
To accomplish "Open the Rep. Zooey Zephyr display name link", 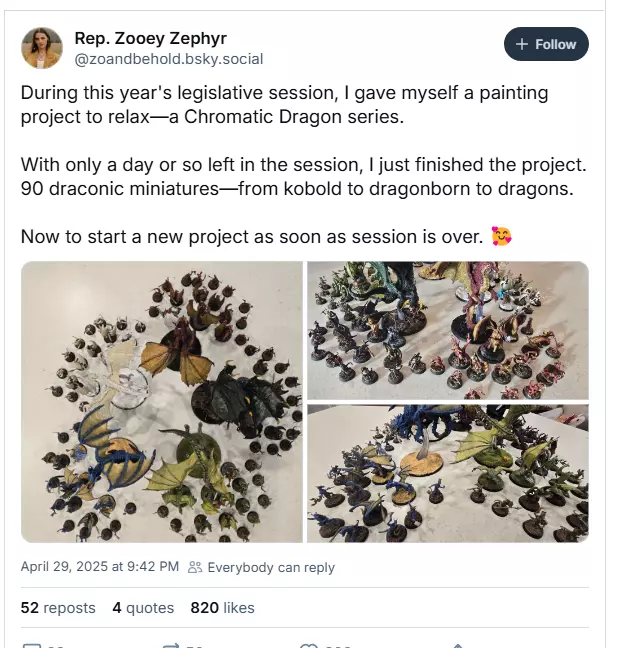I will click(151, 38).
